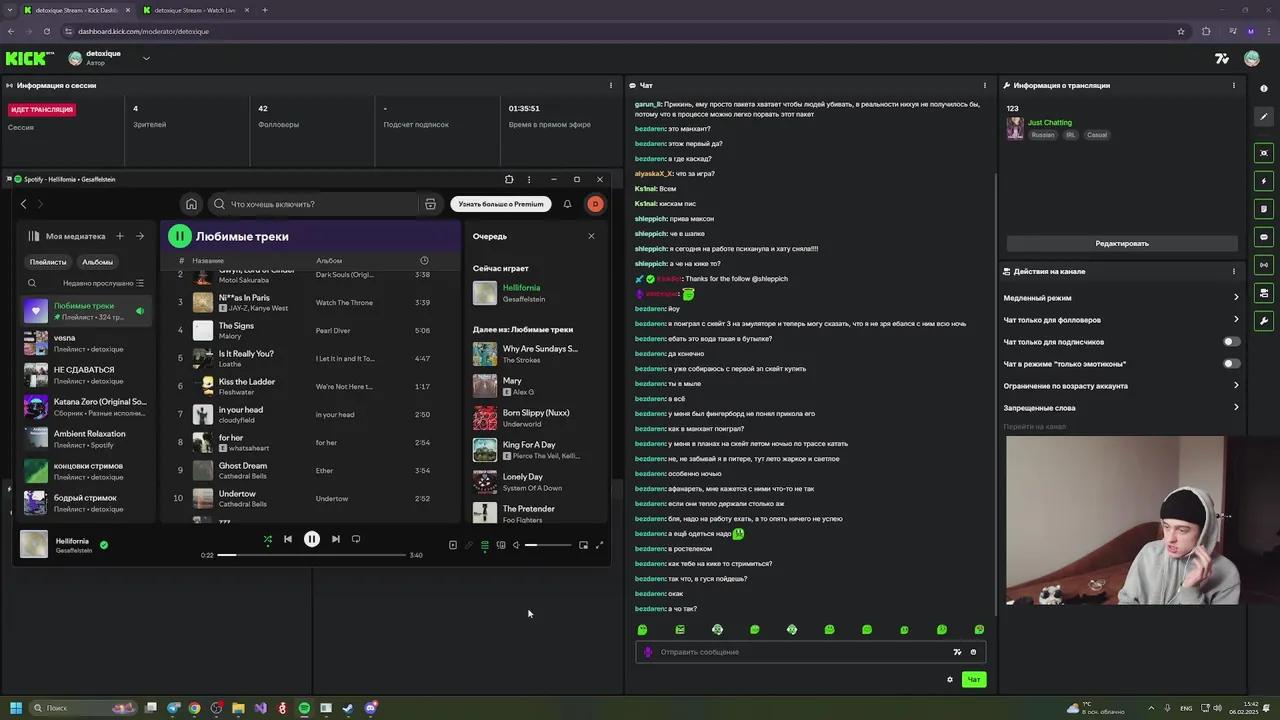The width and height of the screenshot is (1280, 720).
Task: Click the Редактировать button
Action: tap(1121, 243)
